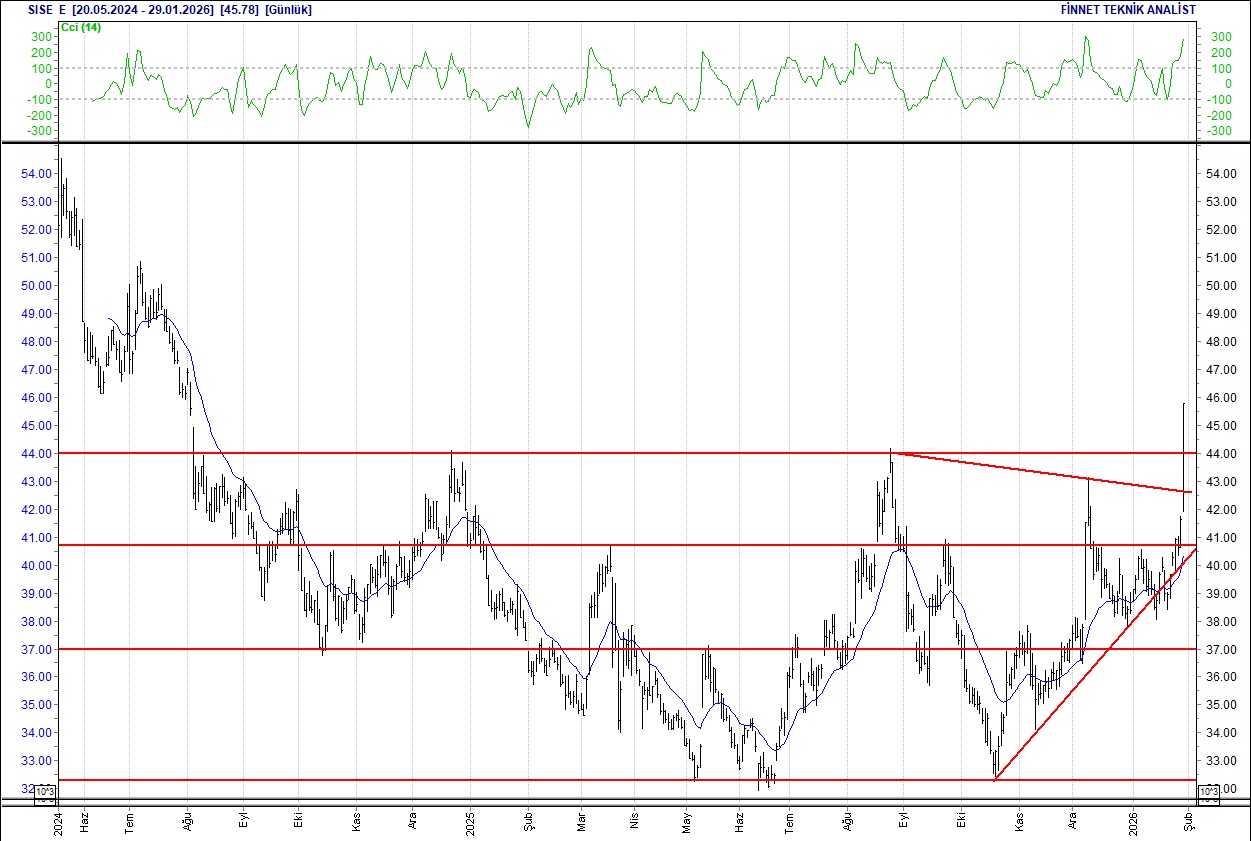The image size is (1251, 841).
Task: Select the 2025 label on date axis
Action: click(470, 823)
